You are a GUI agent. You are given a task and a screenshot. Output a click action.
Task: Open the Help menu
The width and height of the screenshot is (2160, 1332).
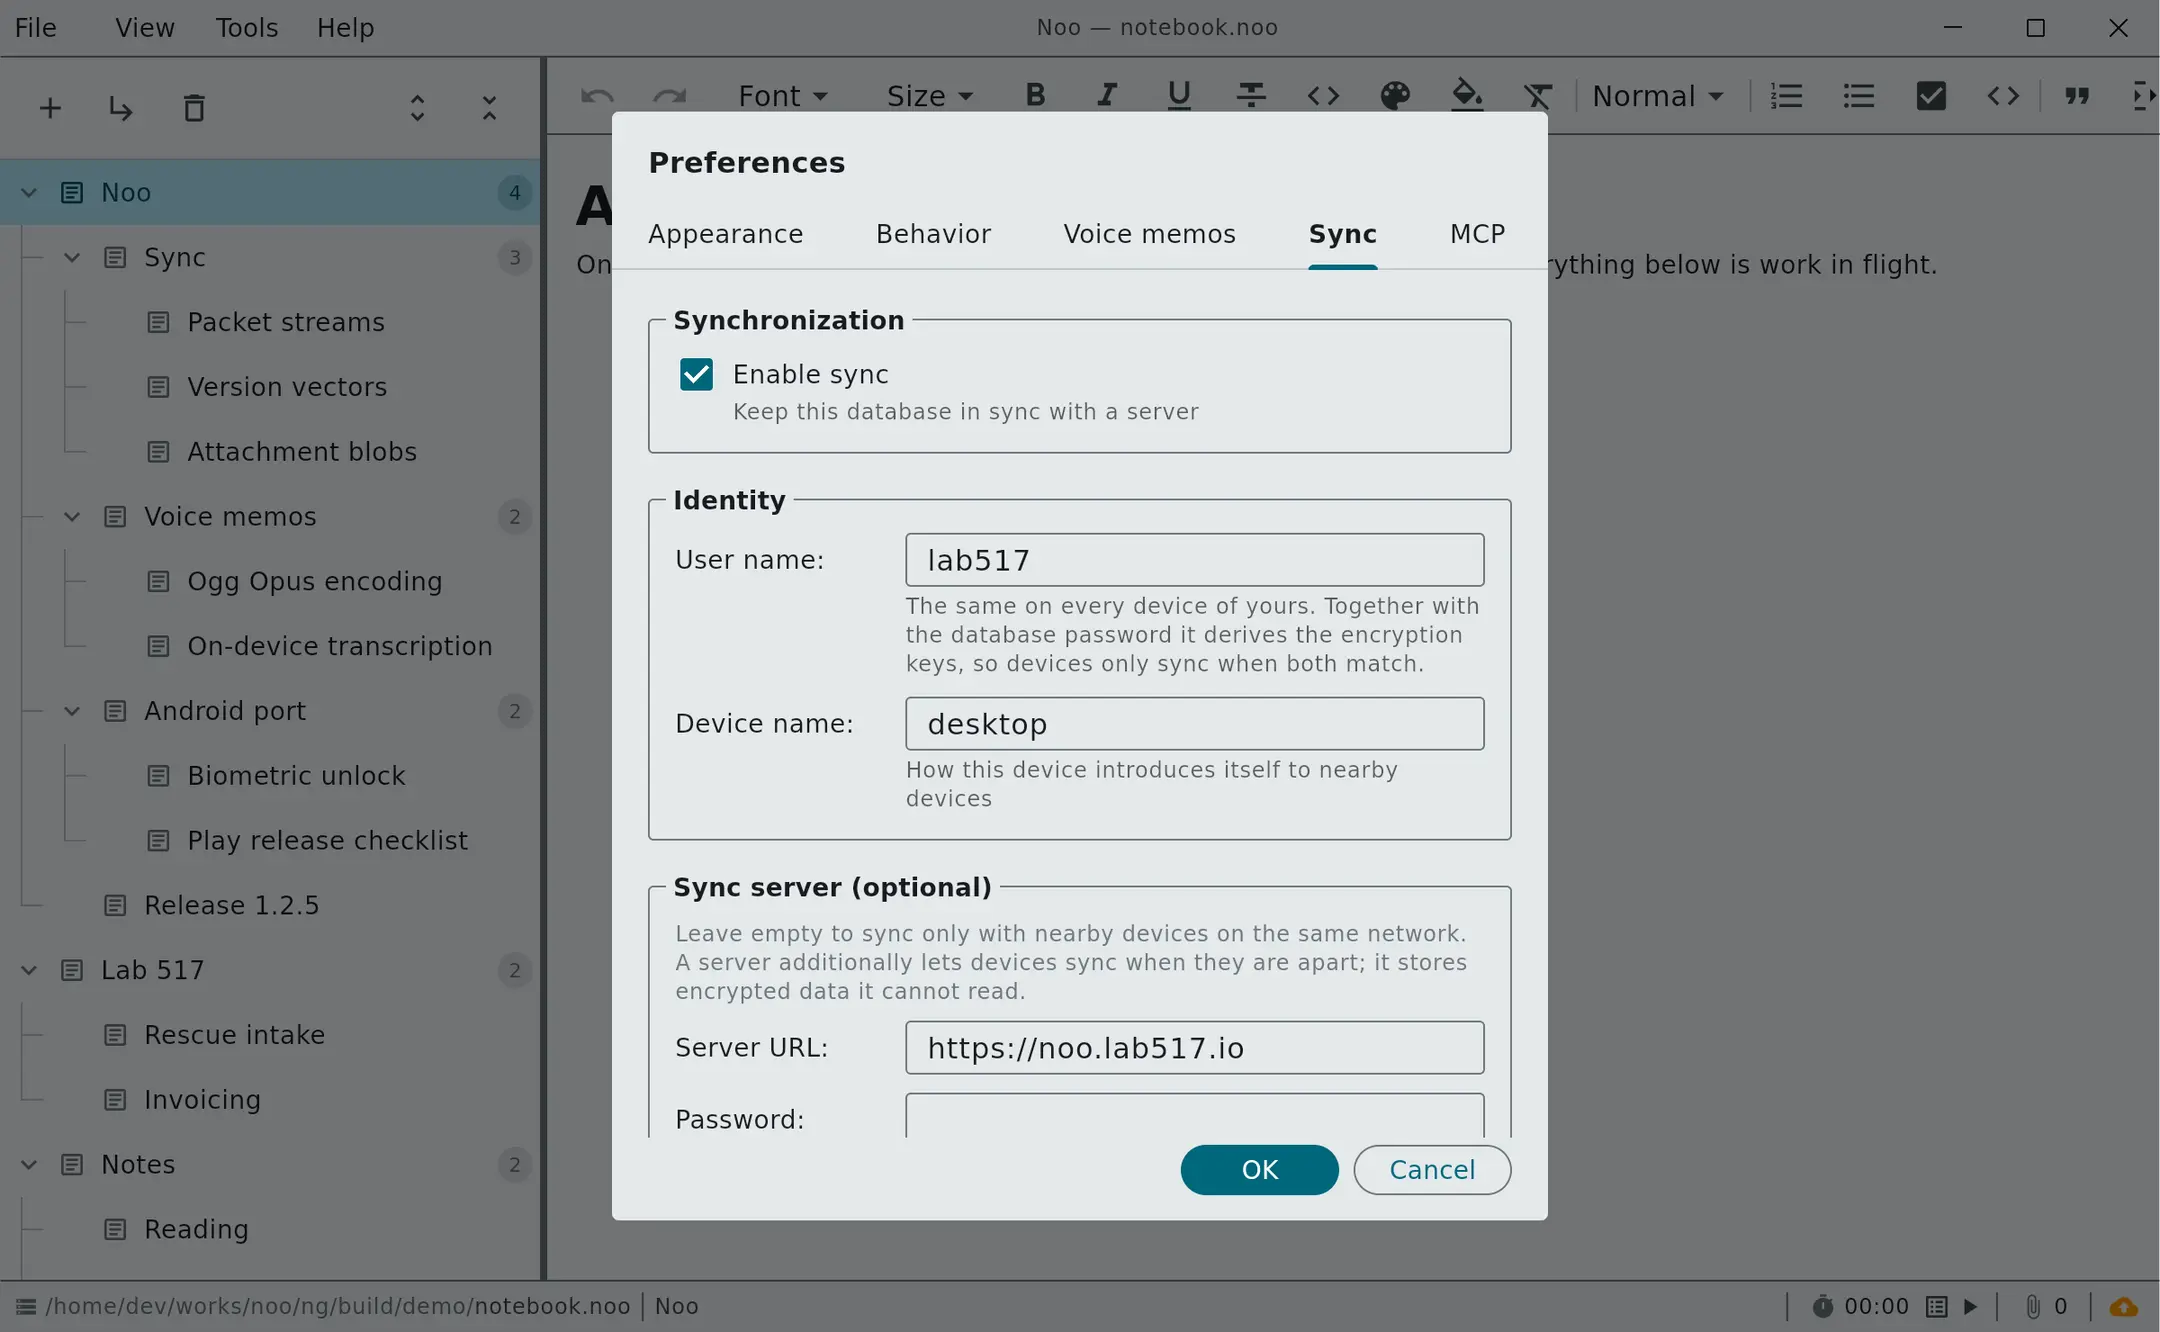345,28
